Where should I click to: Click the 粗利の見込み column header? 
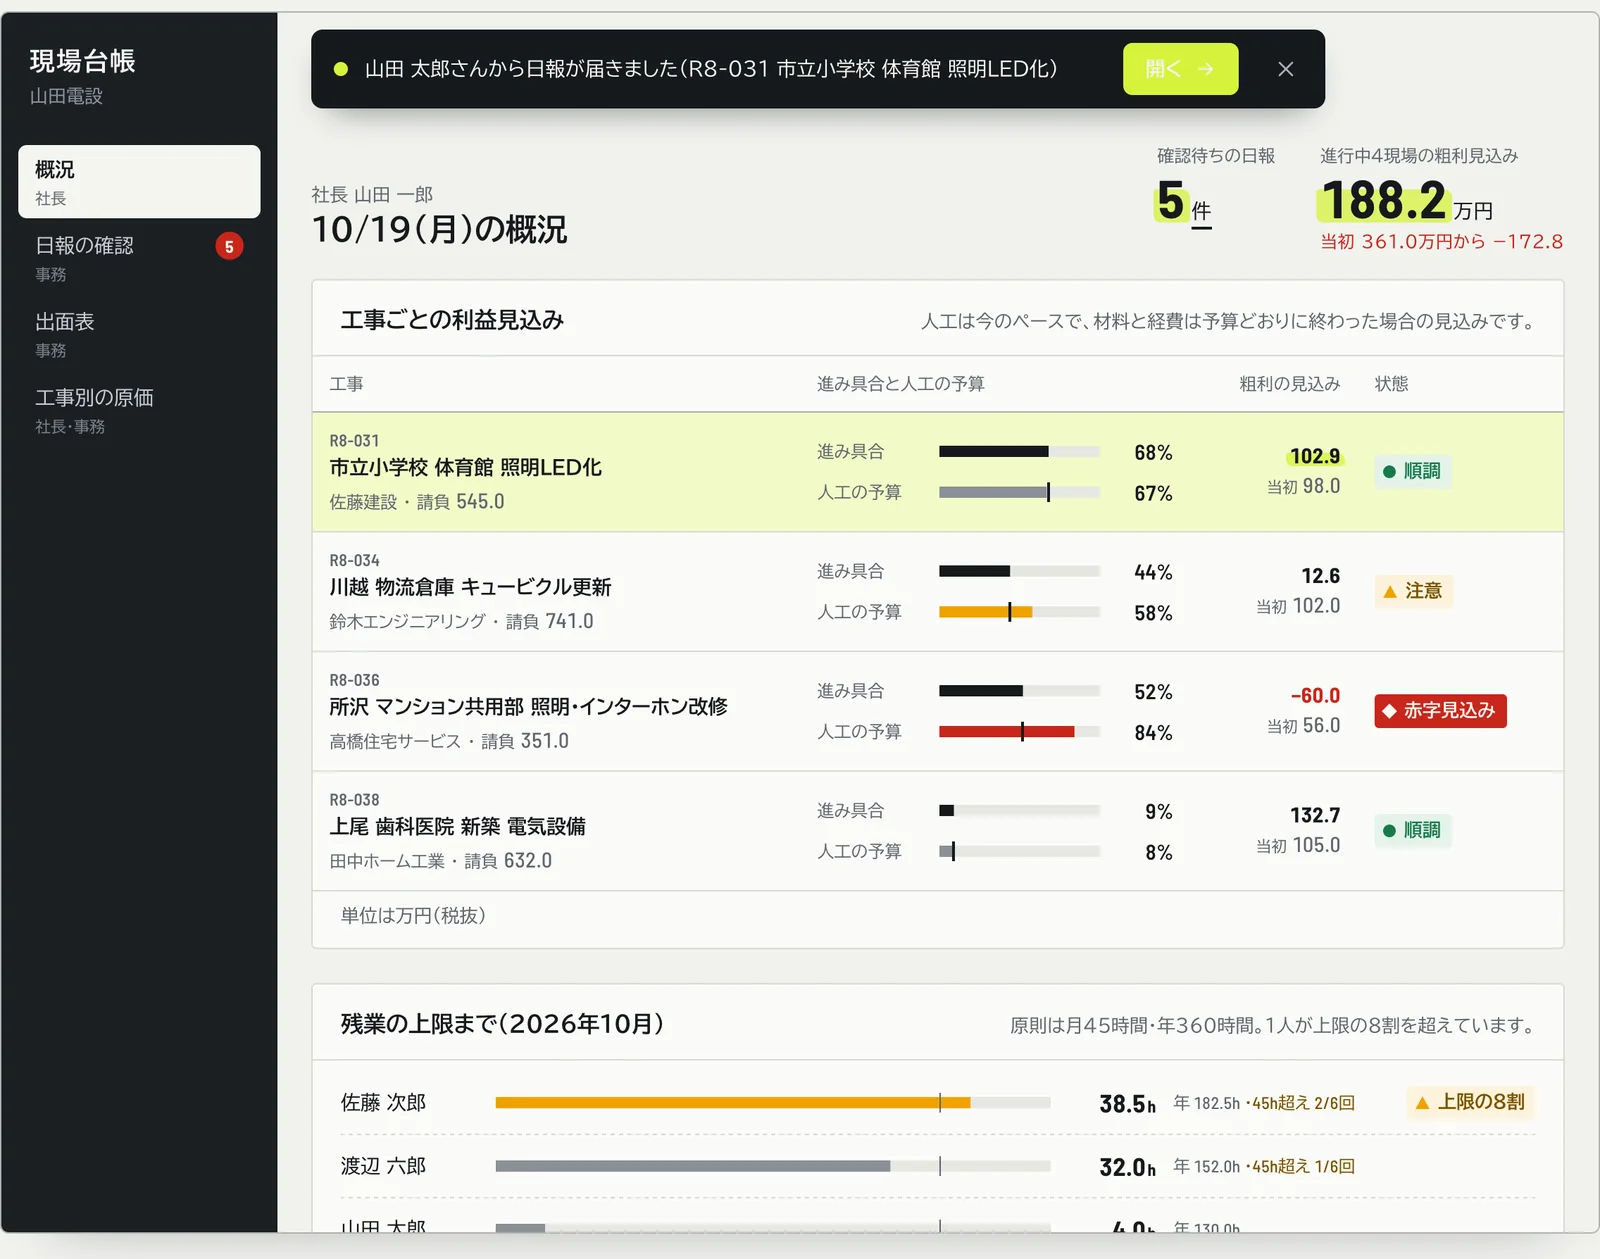point(1289,384)
